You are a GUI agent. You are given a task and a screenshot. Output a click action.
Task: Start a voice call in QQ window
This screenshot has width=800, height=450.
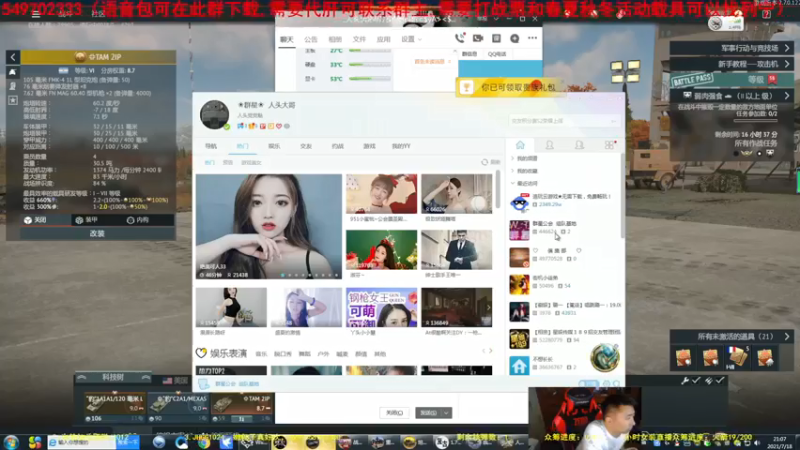[x=460, y=38]
